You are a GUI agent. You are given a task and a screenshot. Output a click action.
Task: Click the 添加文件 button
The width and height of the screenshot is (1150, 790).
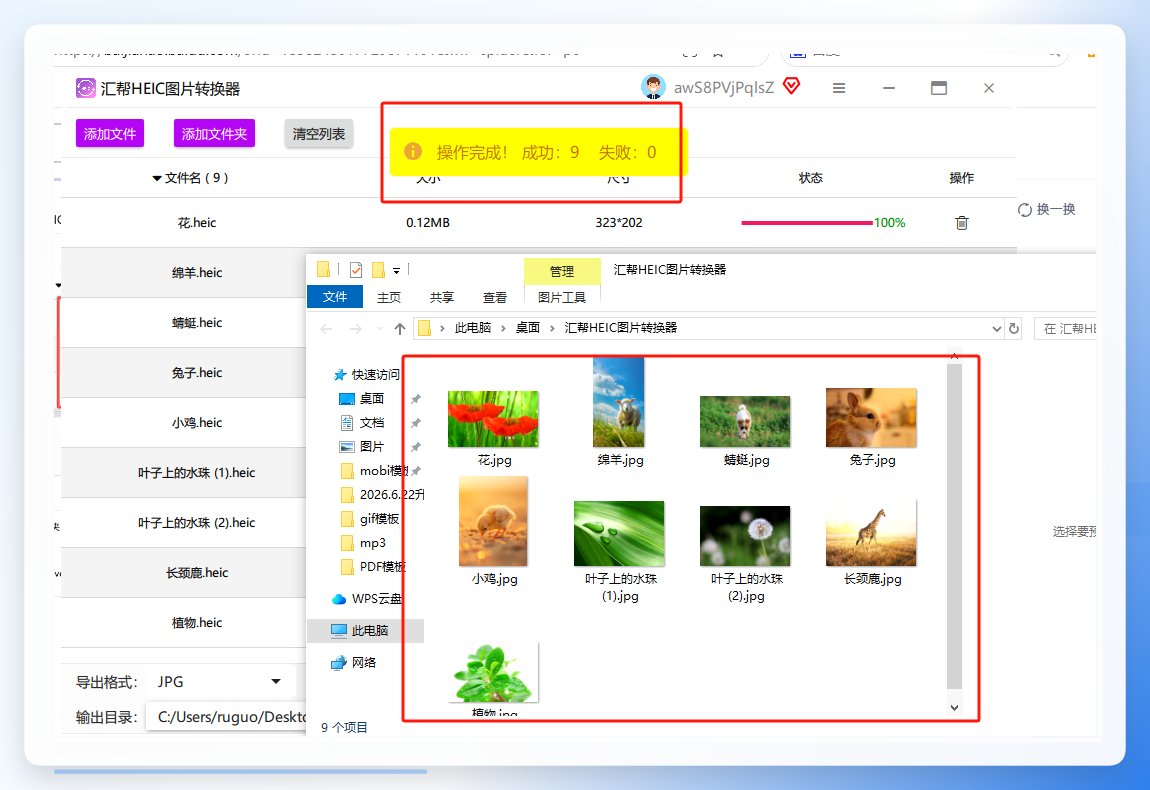(x=110, y=134)
